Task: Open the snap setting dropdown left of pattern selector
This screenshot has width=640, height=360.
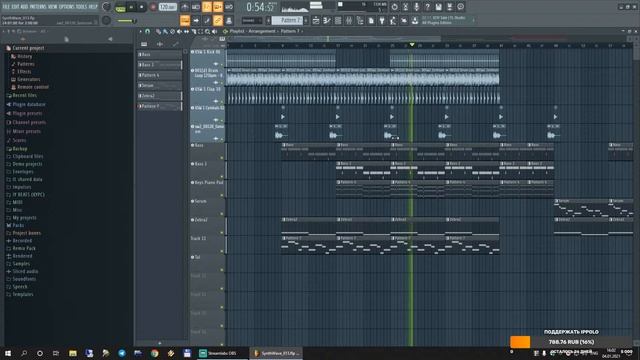Action: pos(253,20)
